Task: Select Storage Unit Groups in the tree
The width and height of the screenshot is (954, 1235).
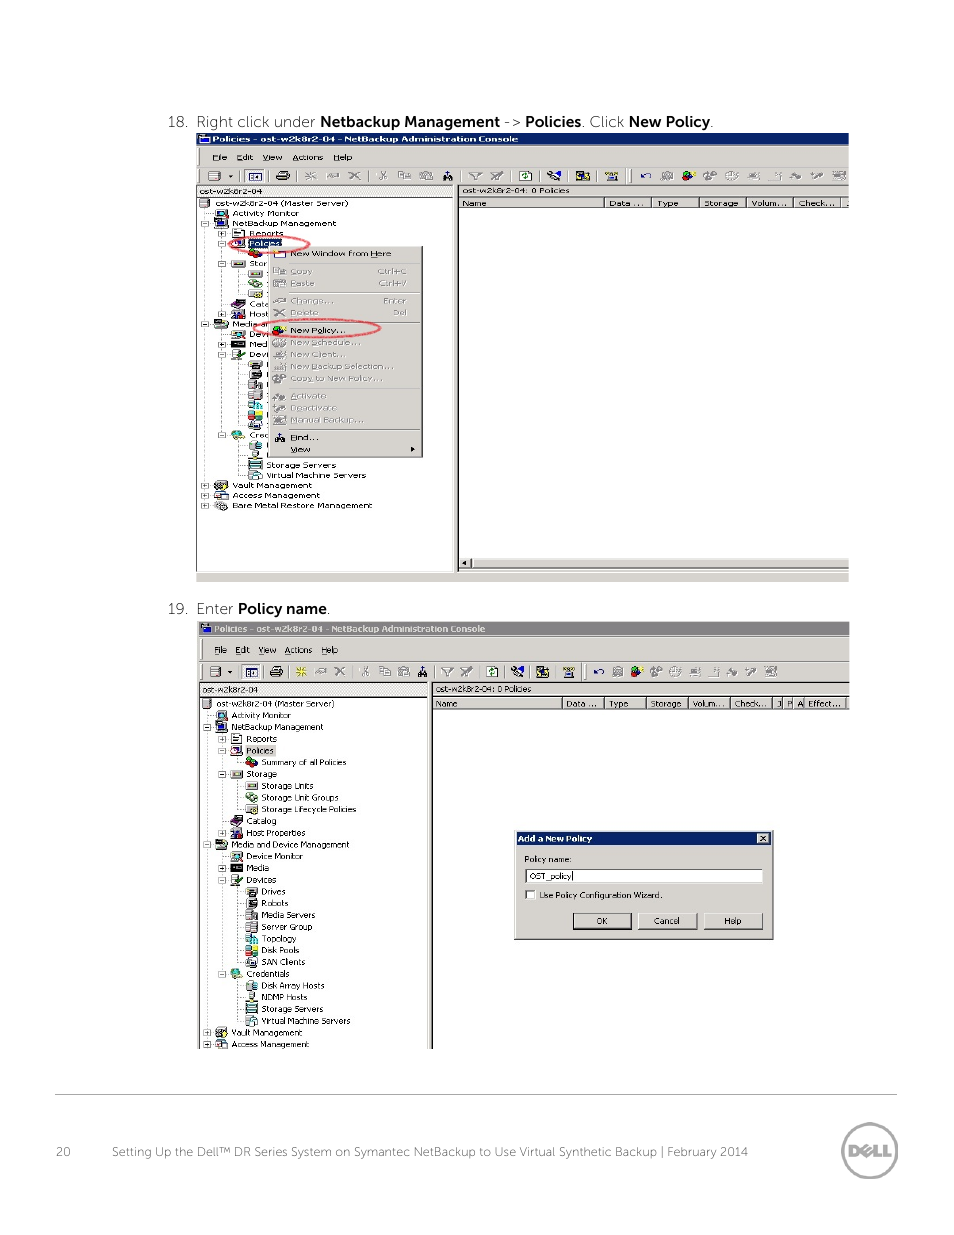Action: (x=300, y=798)
